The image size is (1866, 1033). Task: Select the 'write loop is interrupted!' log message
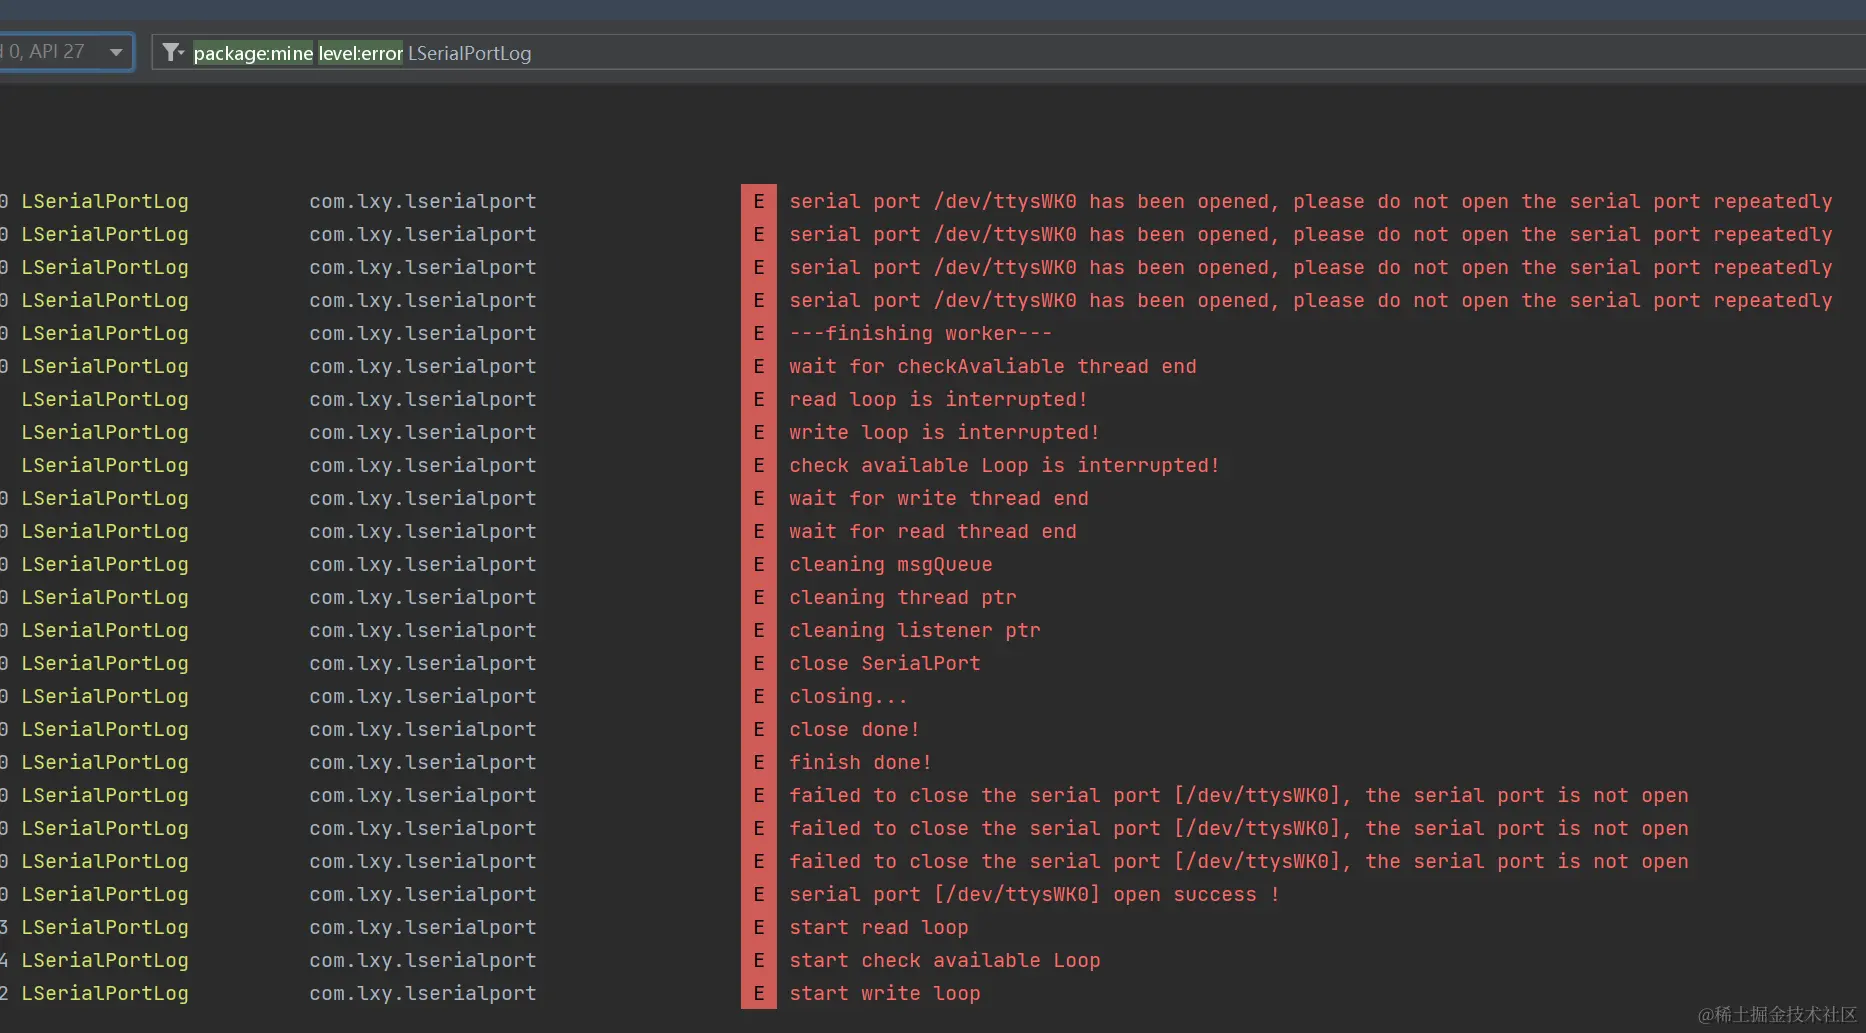pos(944,432)
